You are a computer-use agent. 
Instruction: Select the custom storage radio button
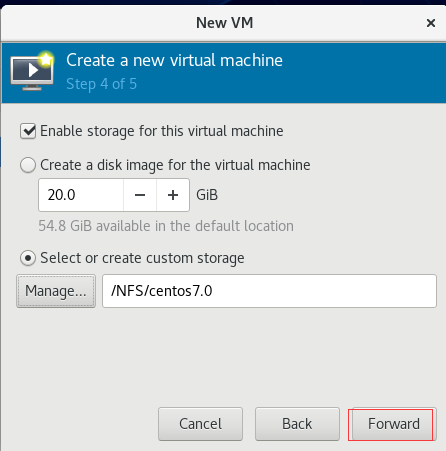(x=28, y=258)
